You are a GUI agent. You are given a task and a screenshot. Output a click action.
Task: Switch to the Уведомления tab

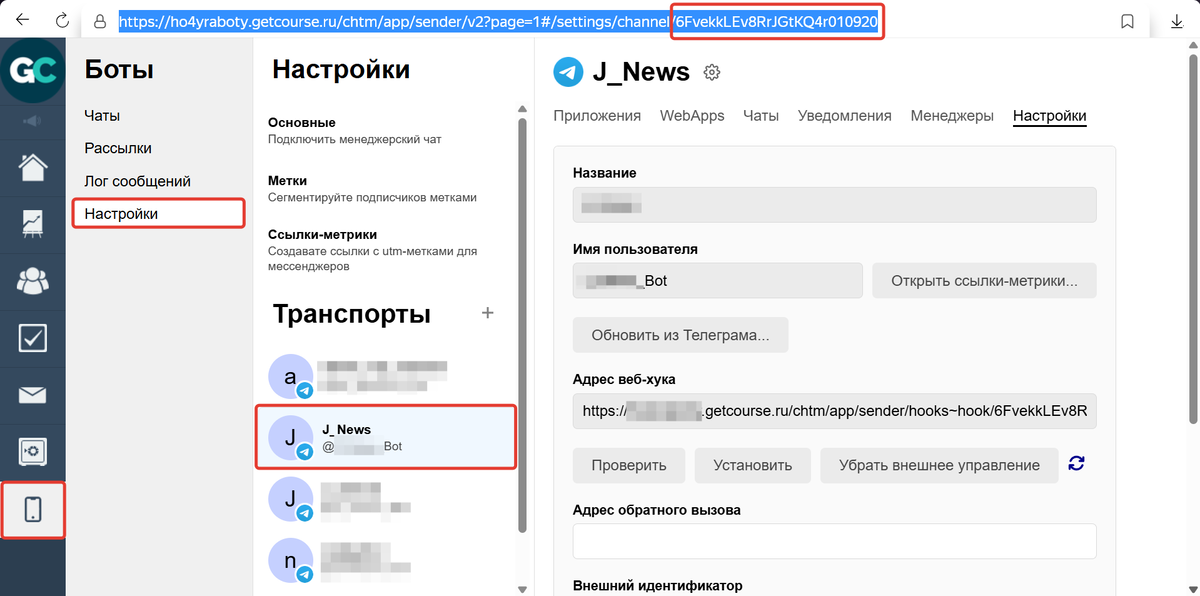click(844, 116)
